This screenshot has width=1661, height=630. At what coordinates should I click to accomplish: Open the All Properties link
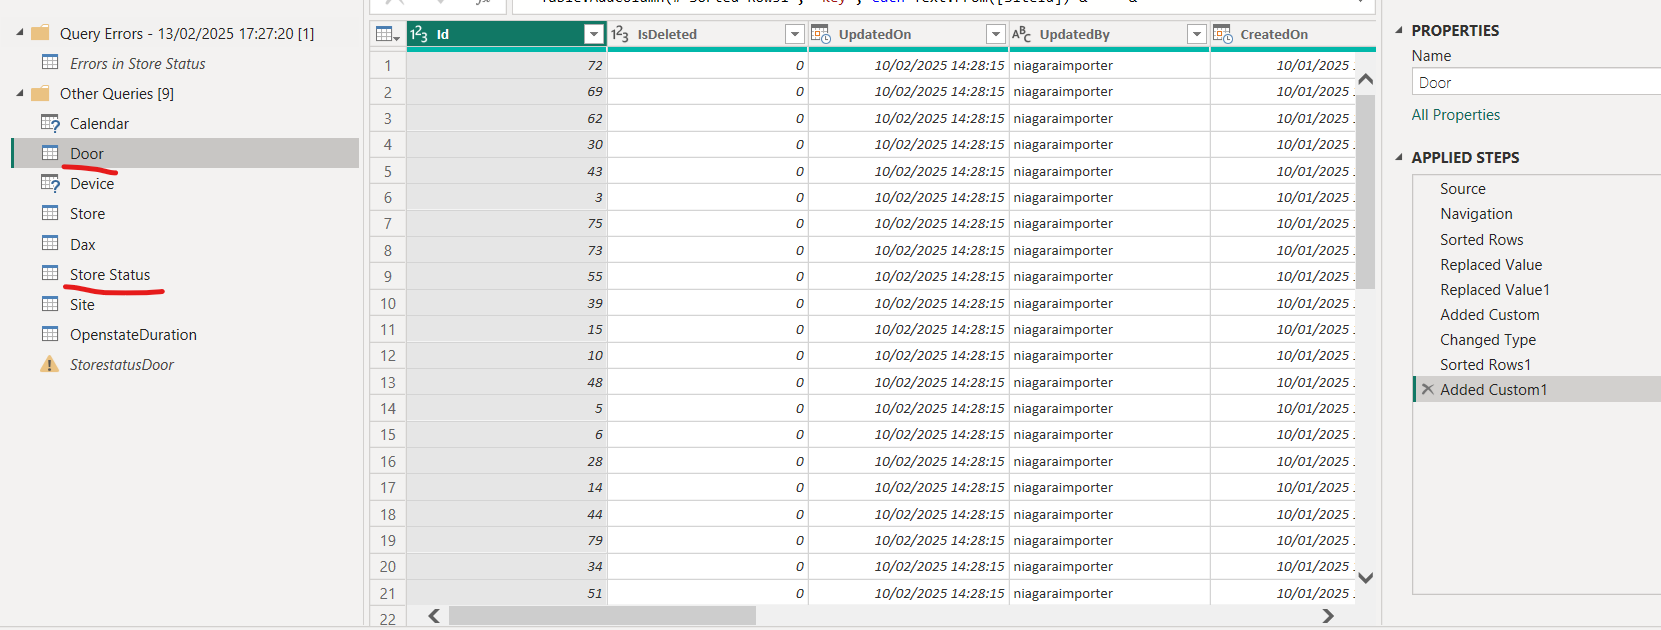point(1455,115)
